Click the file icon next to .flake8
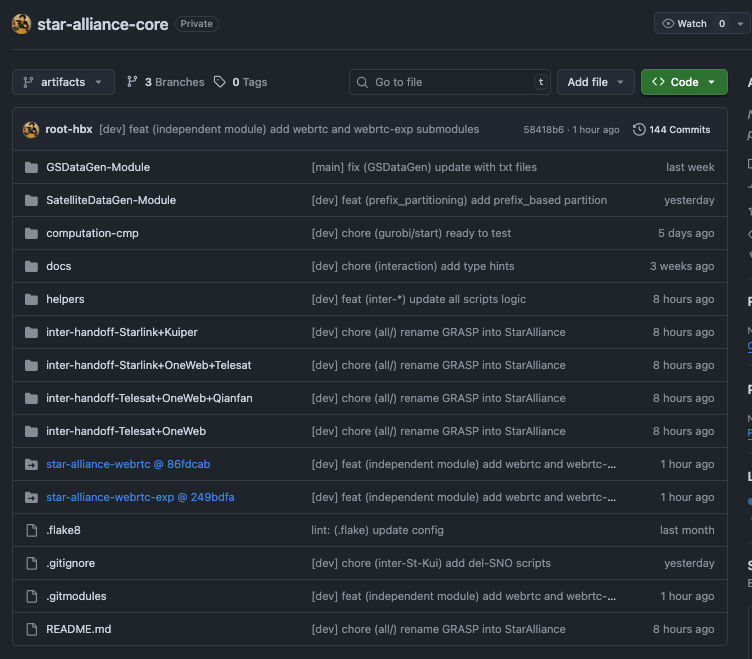 tap(31, 530)
